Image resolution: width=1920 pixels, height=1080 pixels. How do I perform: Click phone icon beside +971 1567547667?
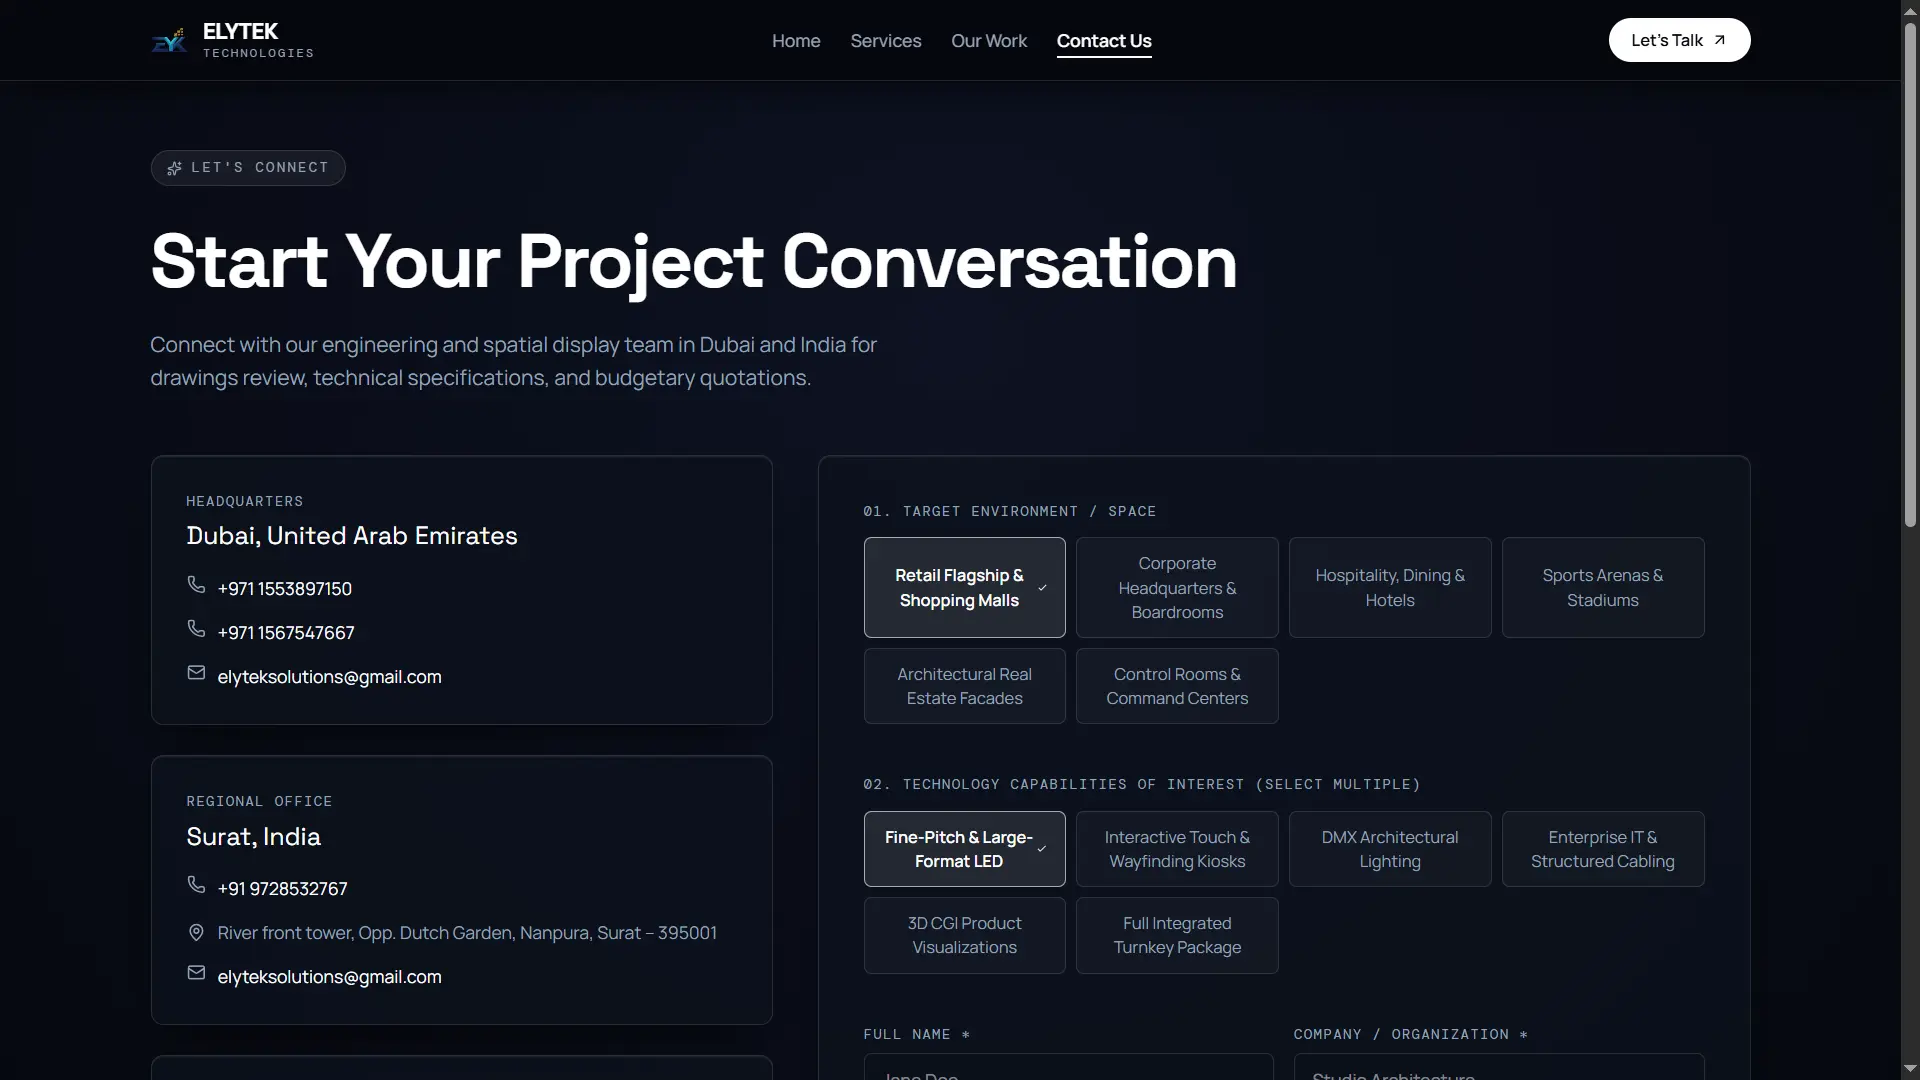pos(196,629)
